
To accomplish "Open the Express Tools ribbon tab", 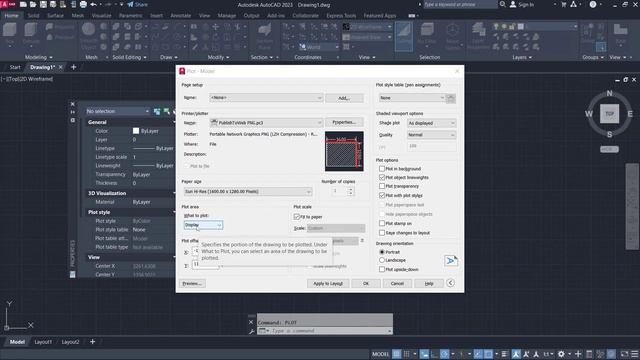I will click(341, 16).
